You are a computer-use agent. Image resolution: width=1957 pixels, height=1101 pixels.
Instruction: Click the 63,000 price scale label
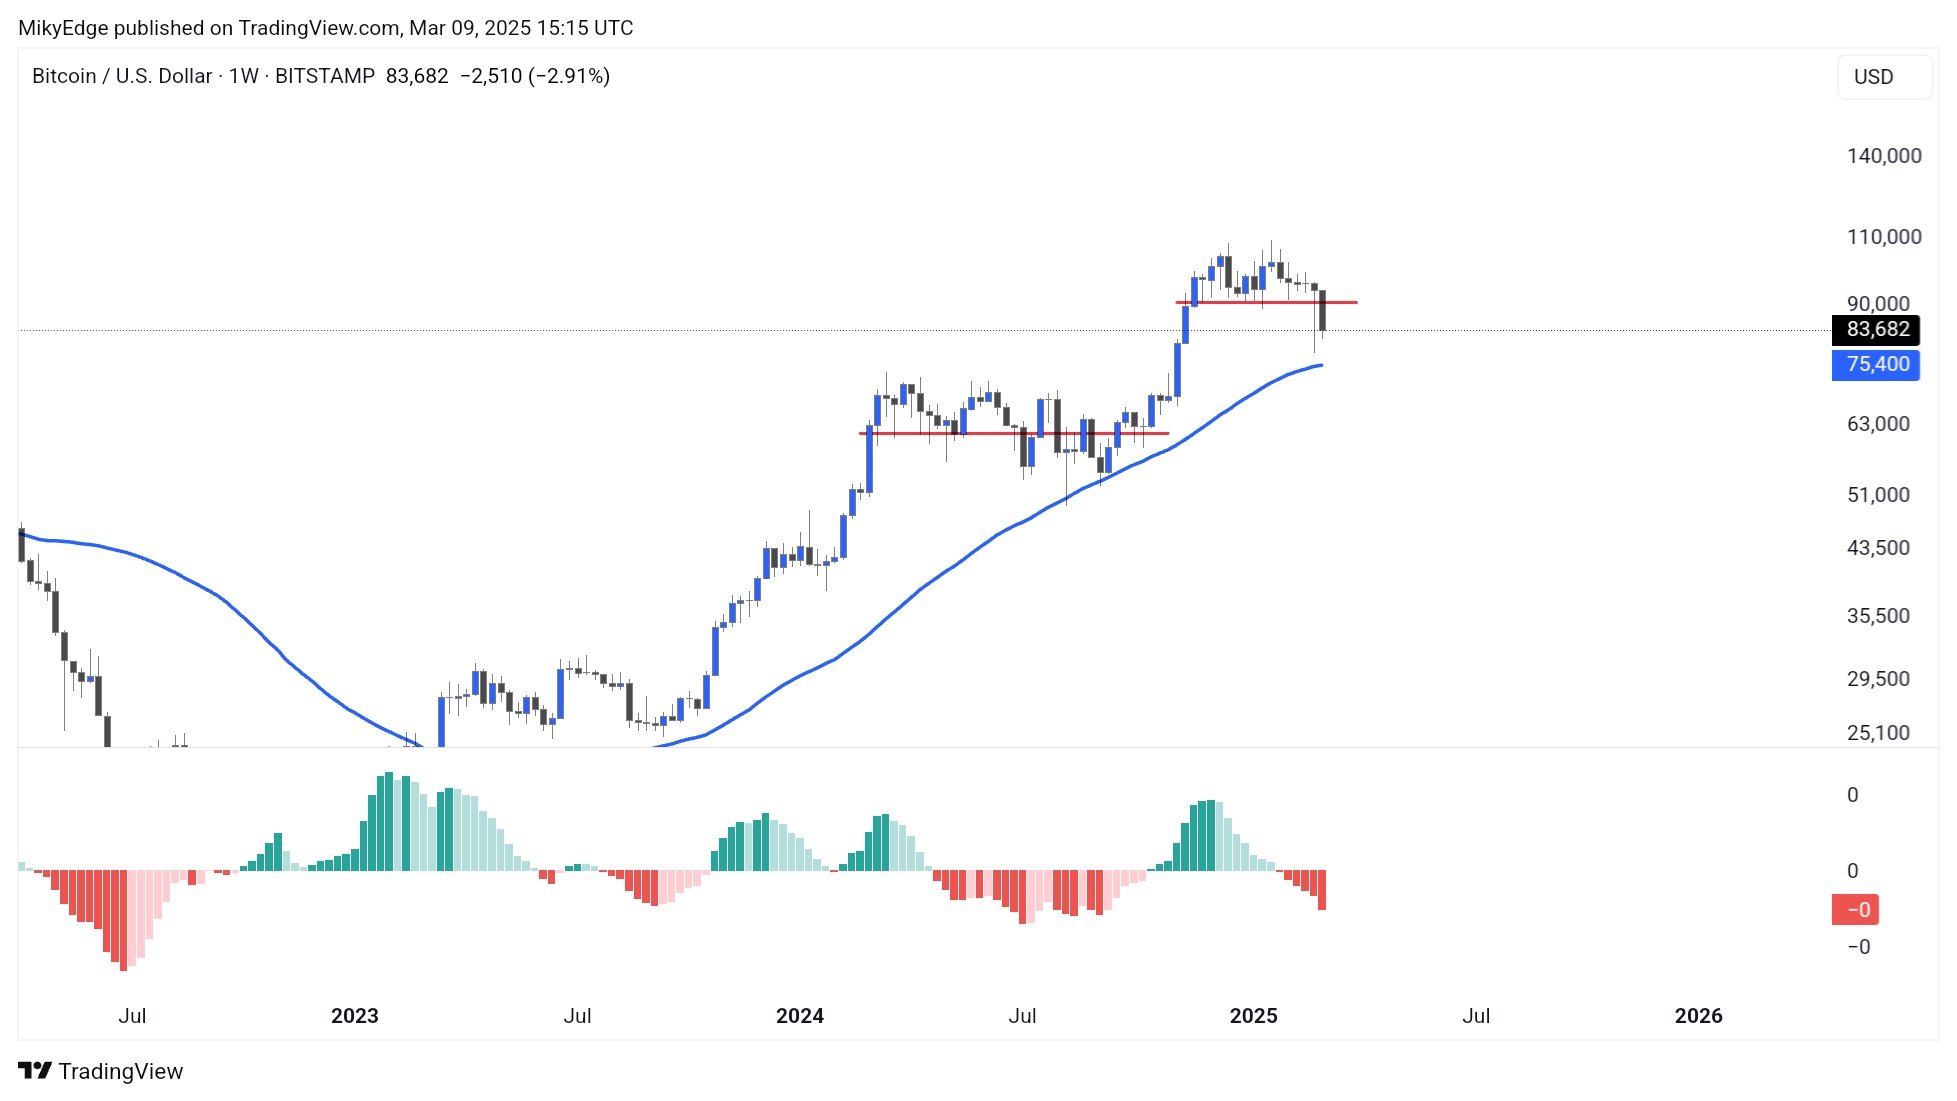pos(1878,424)
